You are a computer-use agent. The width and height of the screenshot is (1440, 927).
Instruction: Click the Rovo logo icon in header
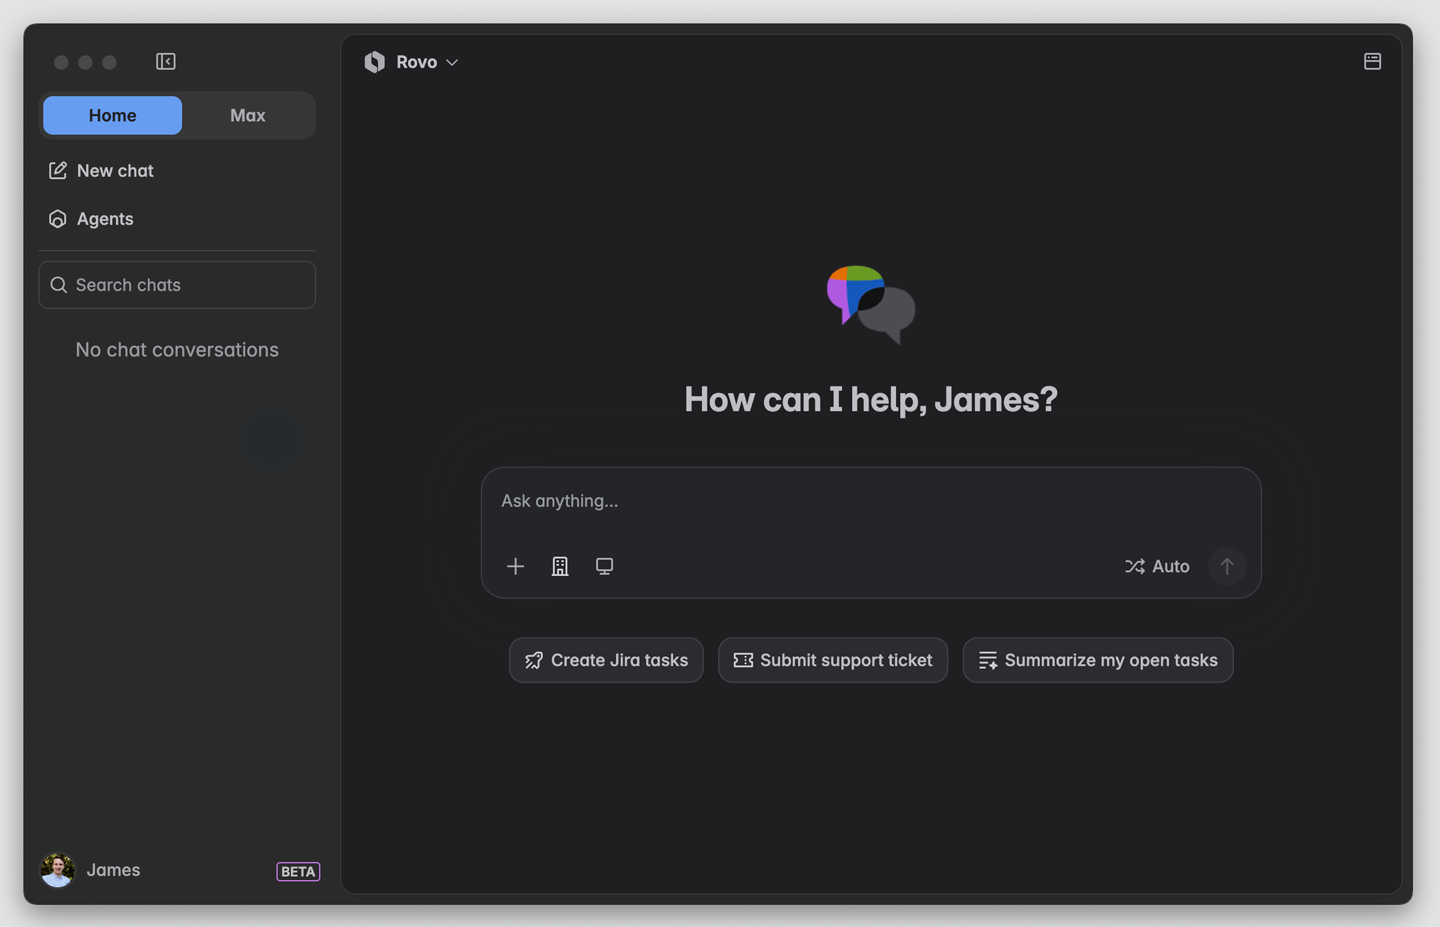pyautogui.click(x=375, y=62)
